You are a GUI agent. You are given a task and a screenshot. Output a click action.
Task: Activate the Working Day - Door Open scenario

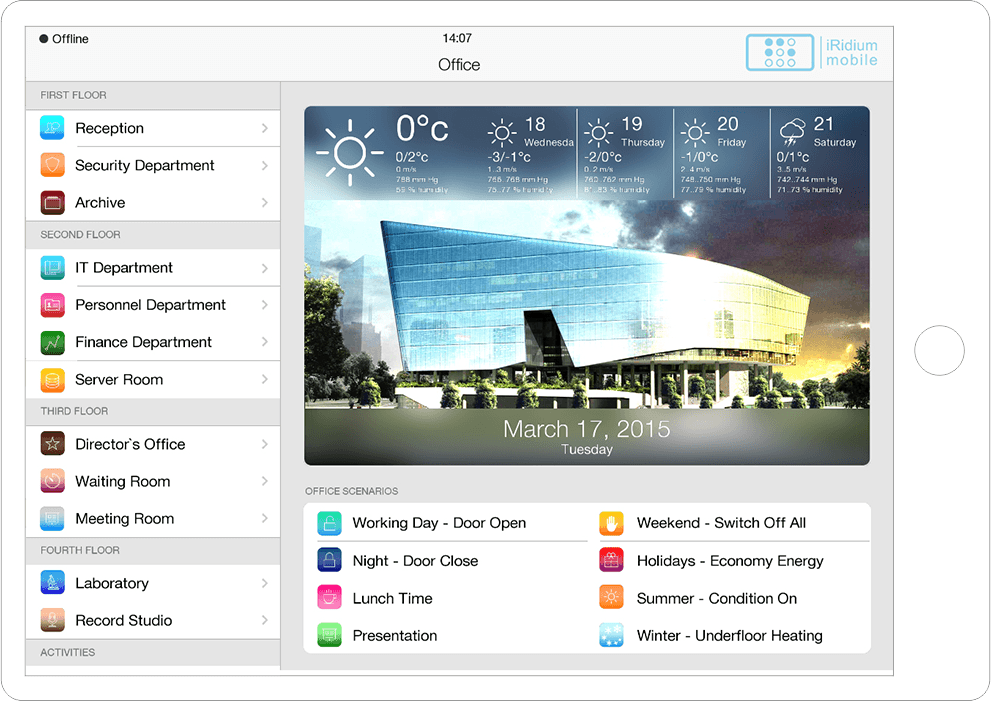point(438,523)
